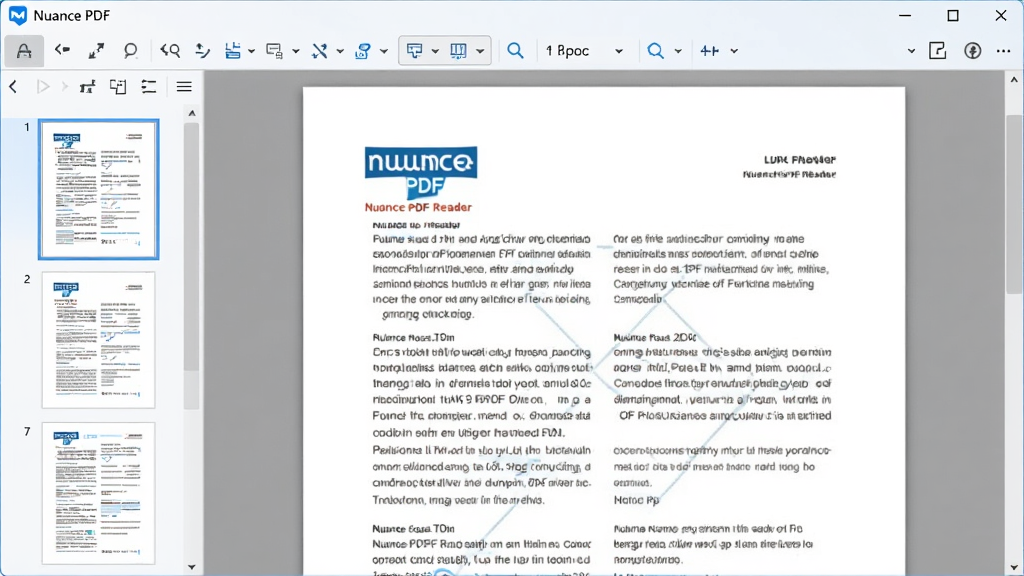The width and height of the screenshot is (1024, 576).
Task: Click the form window icon
Action: [x=274, y=51]
